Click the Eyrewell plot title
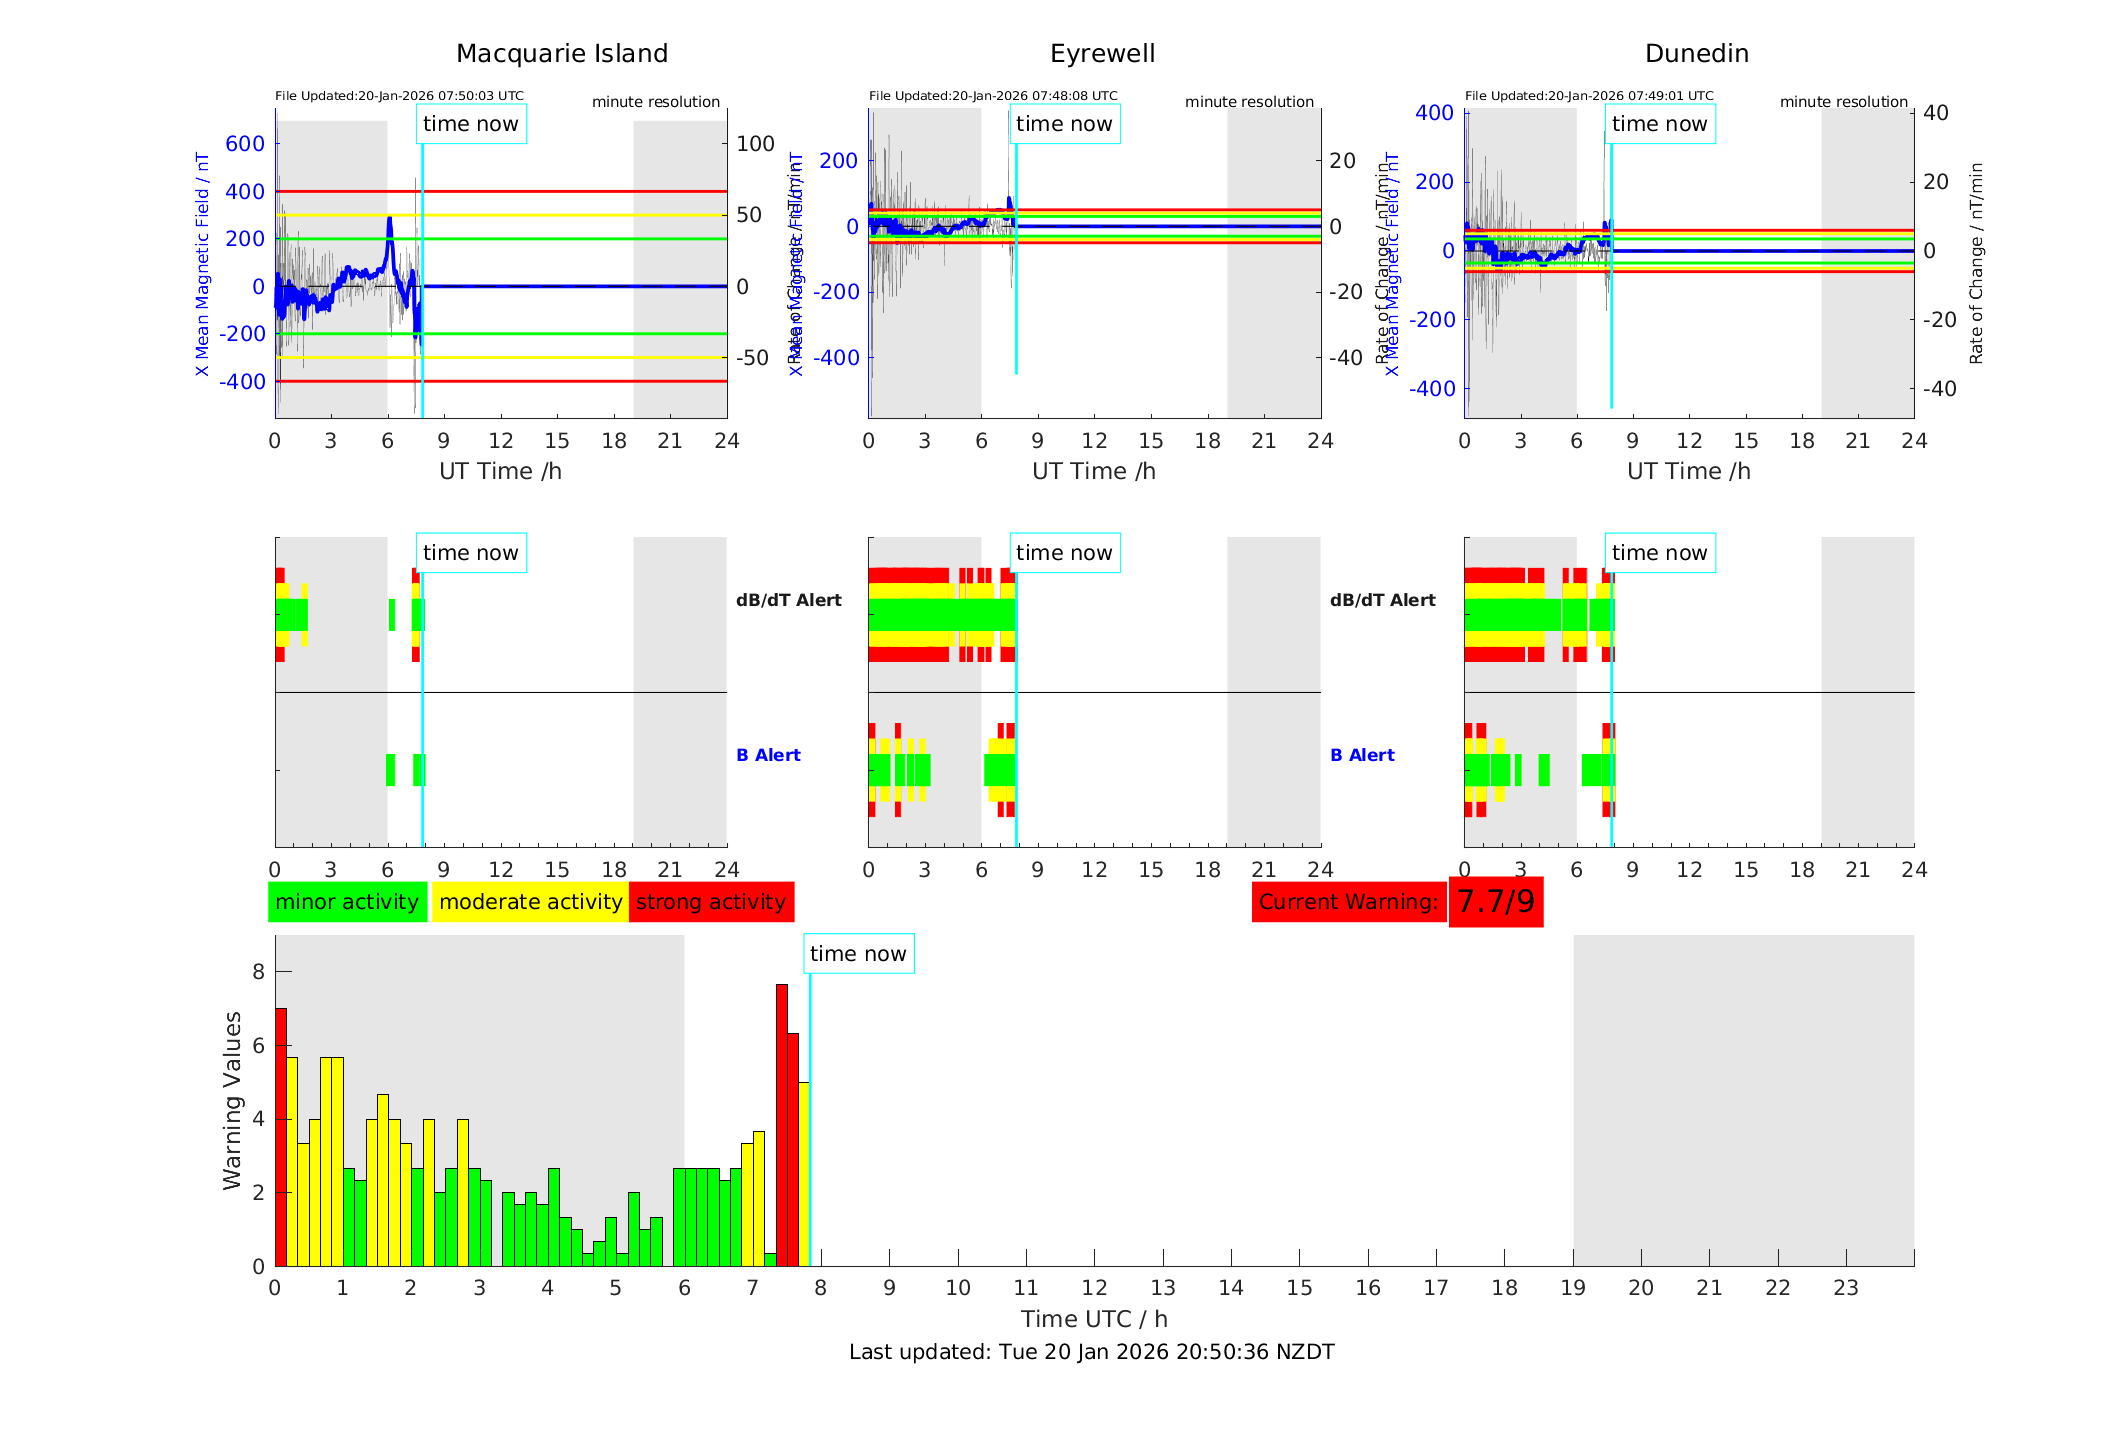2117x1437 pixels. point(1102,54)
